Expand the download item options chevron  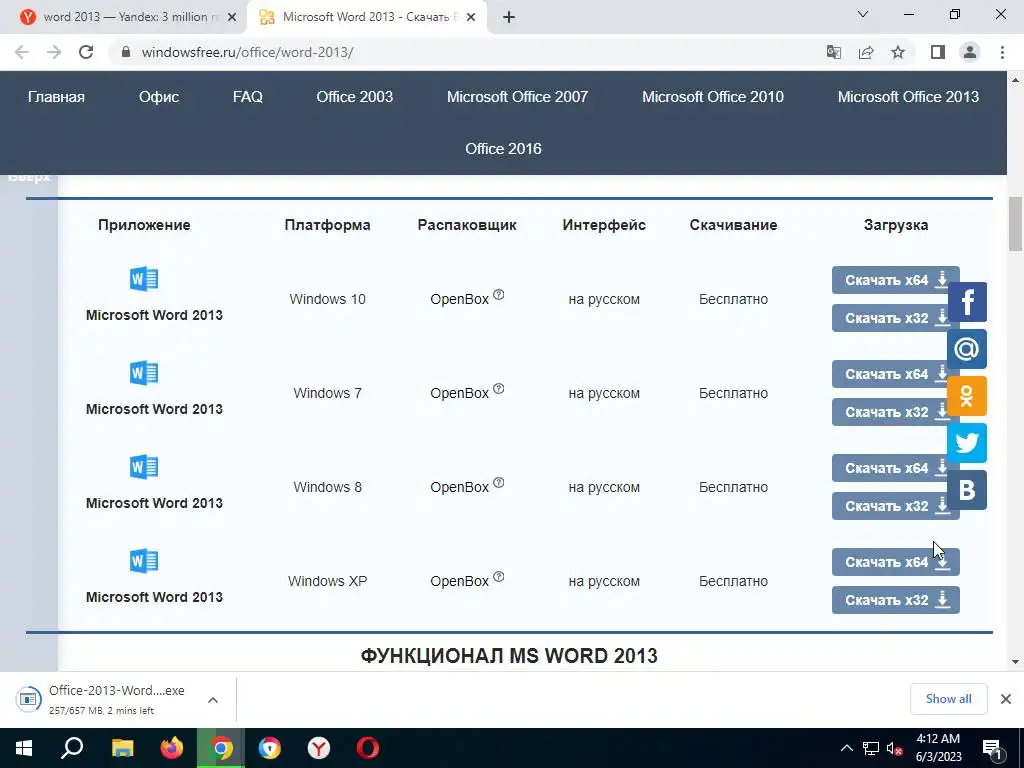pos(213,700)
